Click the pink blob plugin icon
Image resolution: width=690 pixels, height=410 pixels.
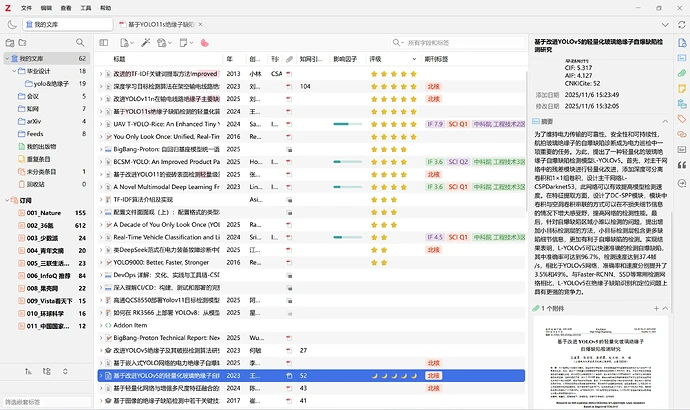tap(205, 43)
